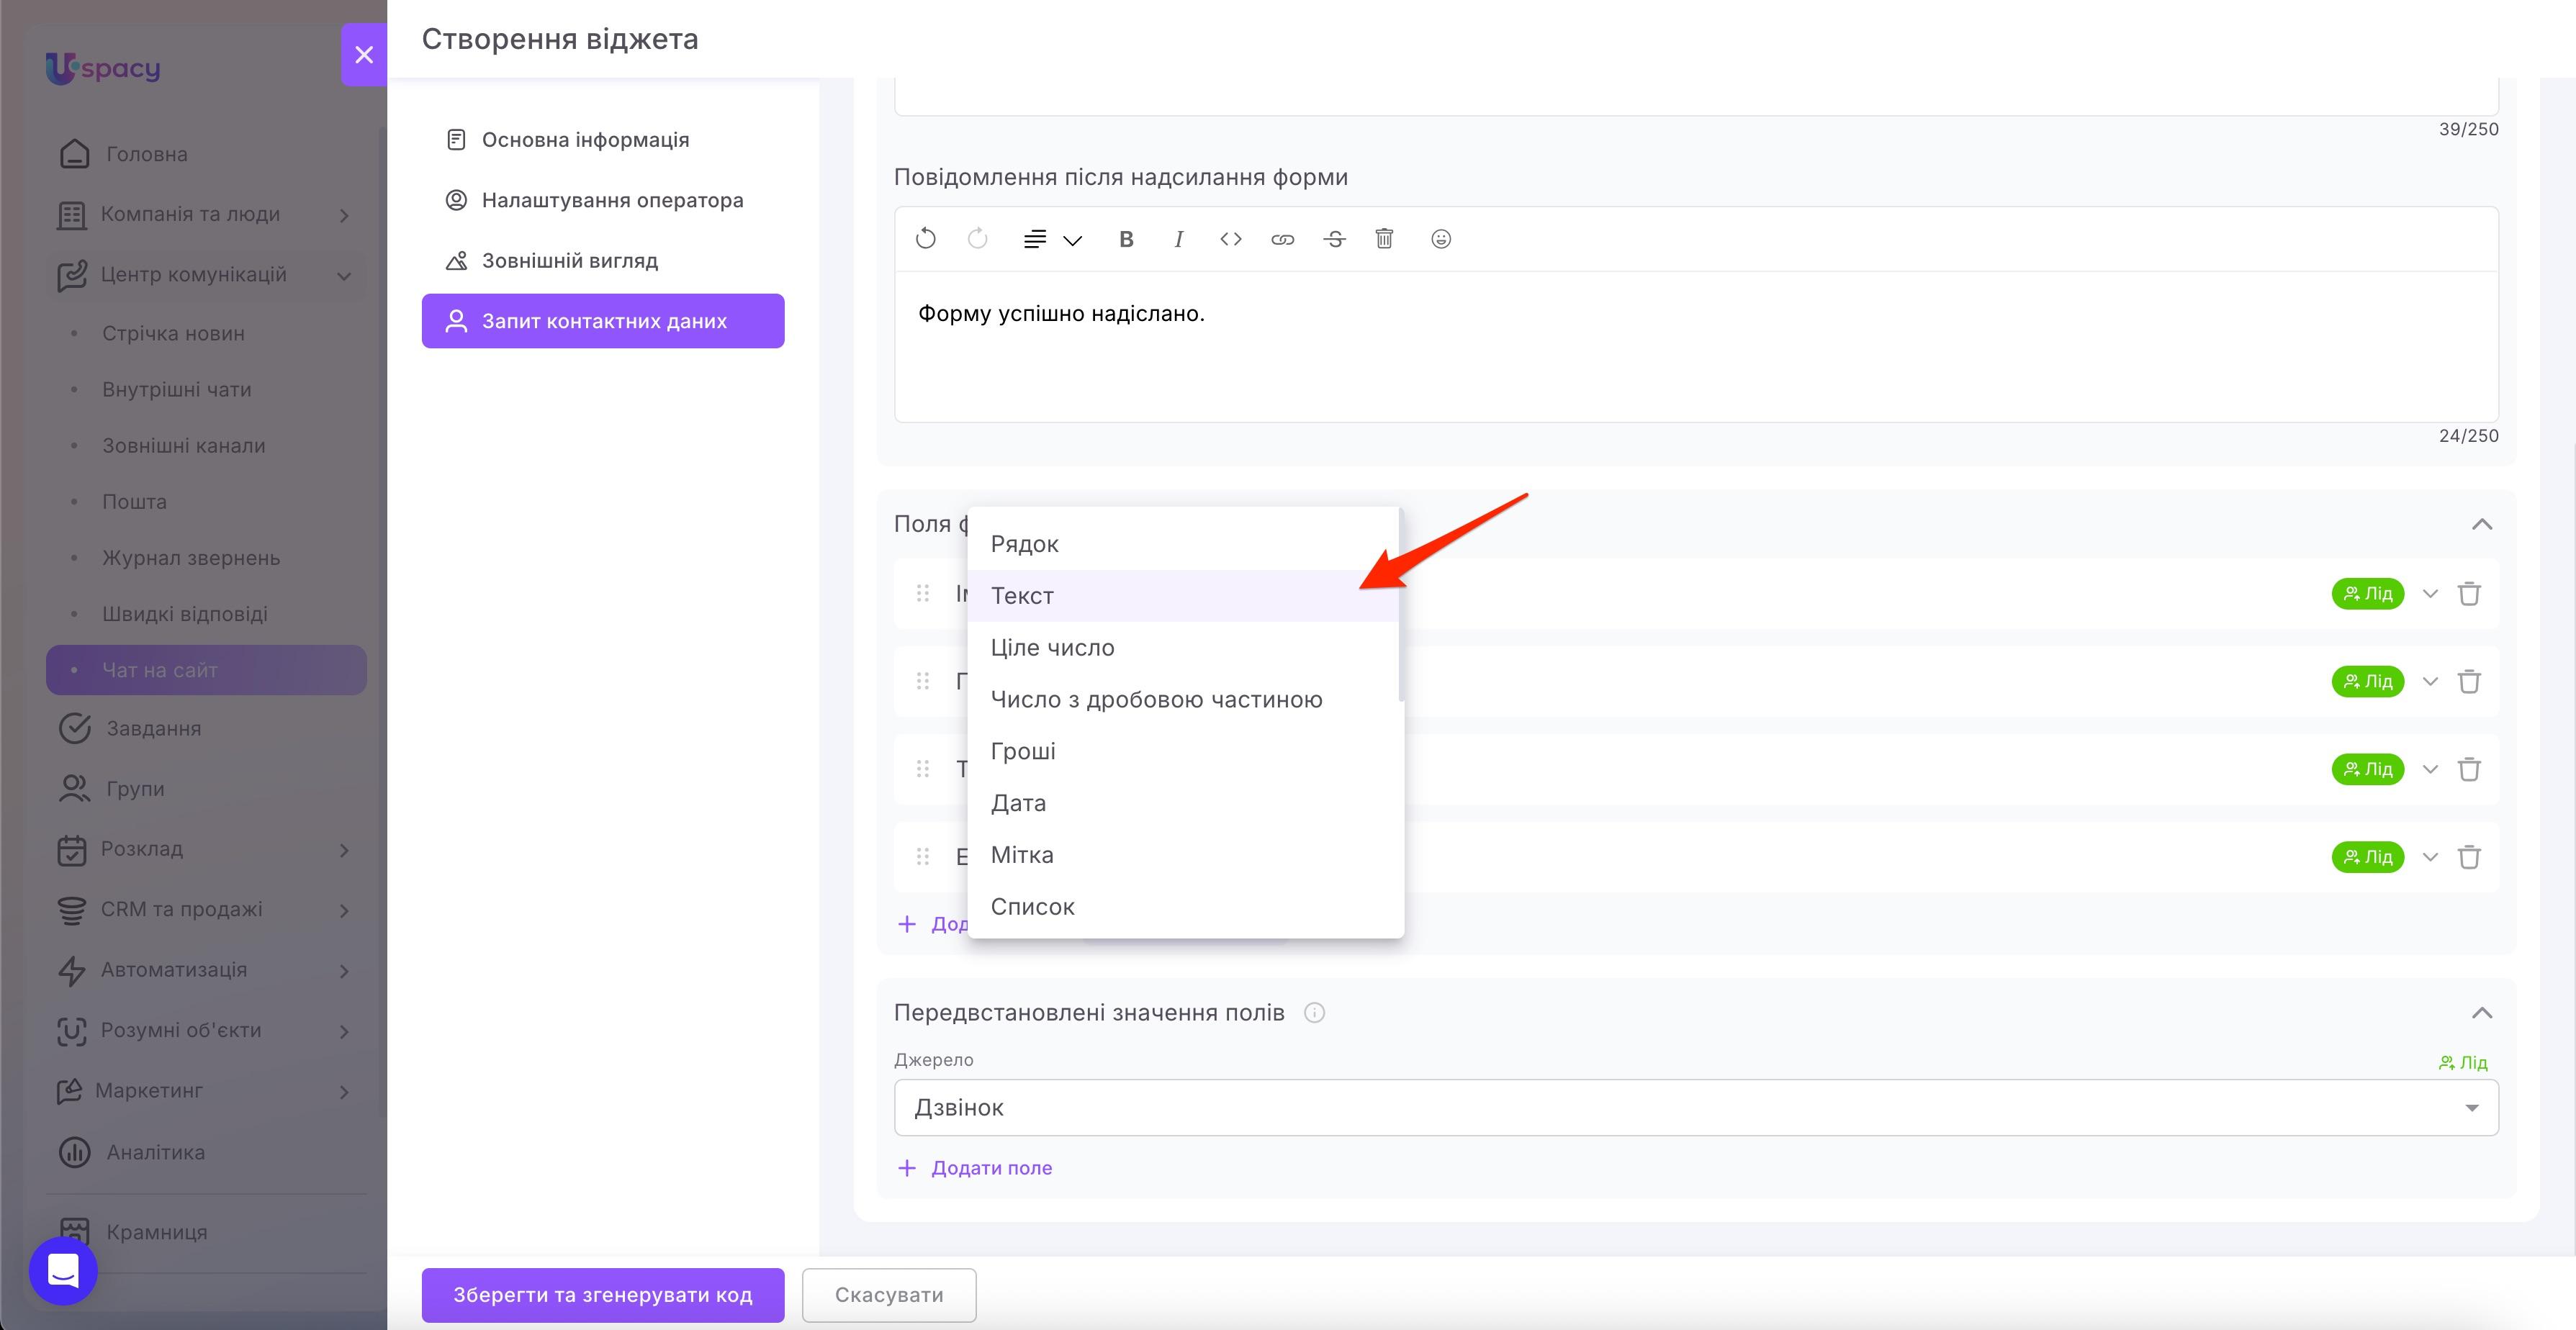Delete the first form field row

click(2469, 594)
